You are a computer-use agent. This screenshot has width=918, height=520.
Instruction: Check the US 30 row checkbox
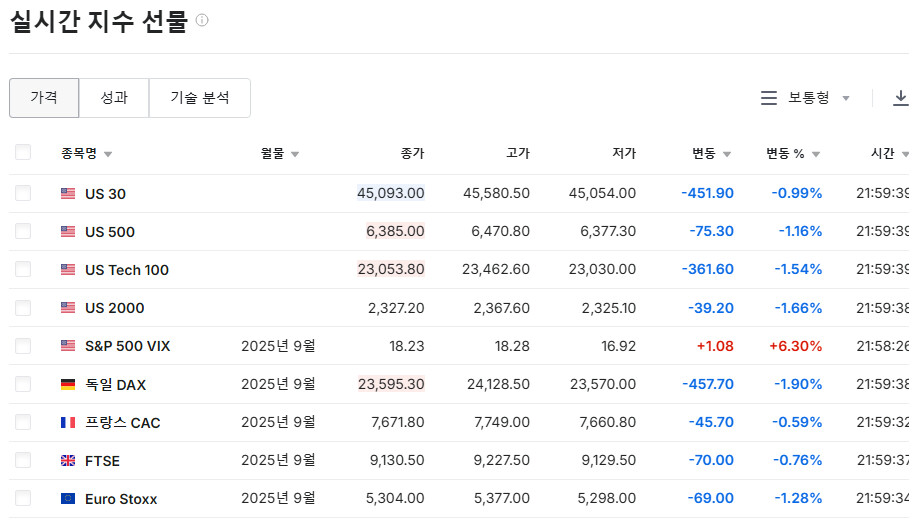coord(23,193)
